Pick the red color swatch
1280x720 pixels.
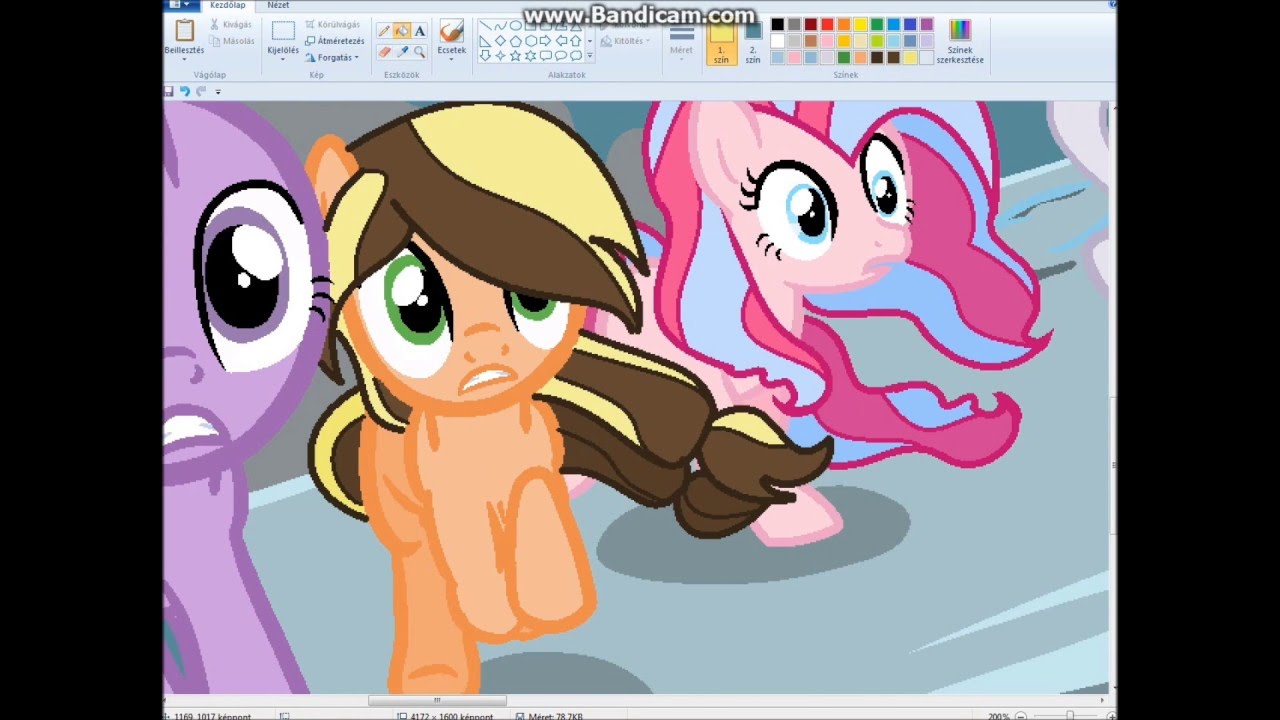pos(827,24)
